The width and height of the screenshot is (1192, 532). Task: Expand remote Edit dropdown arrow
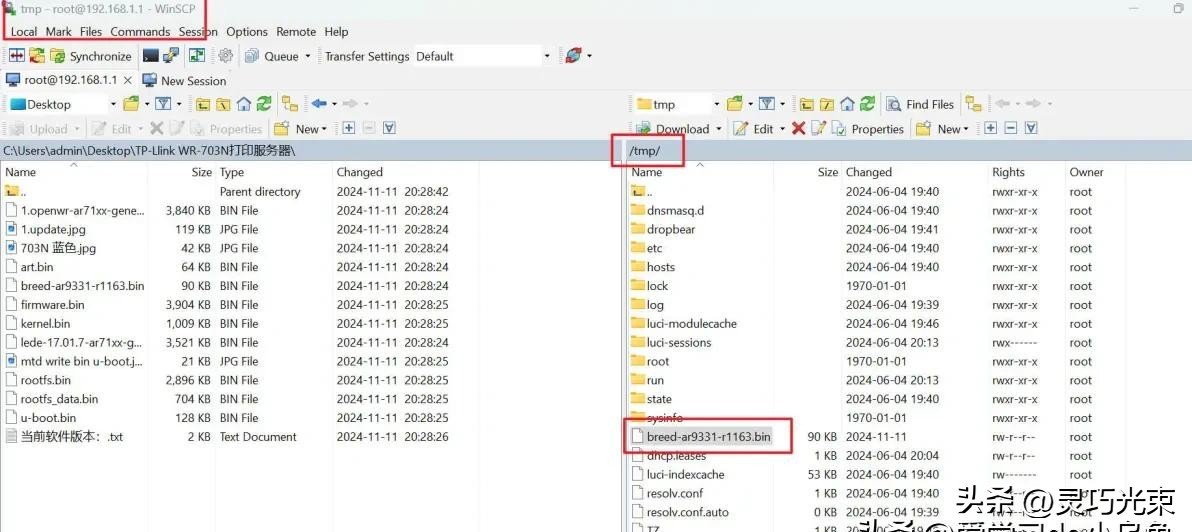(x=781, y=129)
